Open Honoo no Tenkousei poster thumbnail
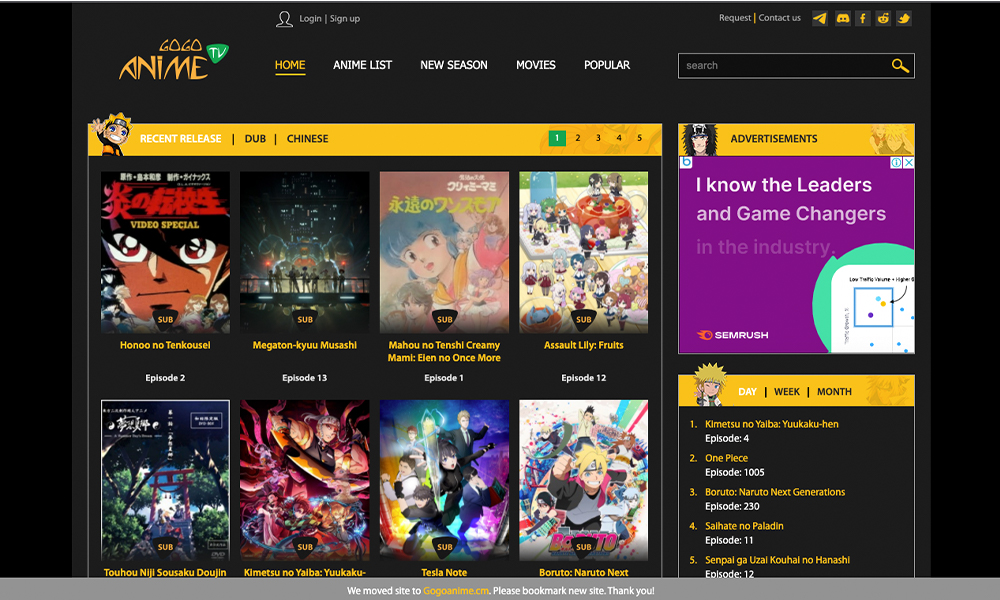1000x600 pixels. click(x=165, y=252)
